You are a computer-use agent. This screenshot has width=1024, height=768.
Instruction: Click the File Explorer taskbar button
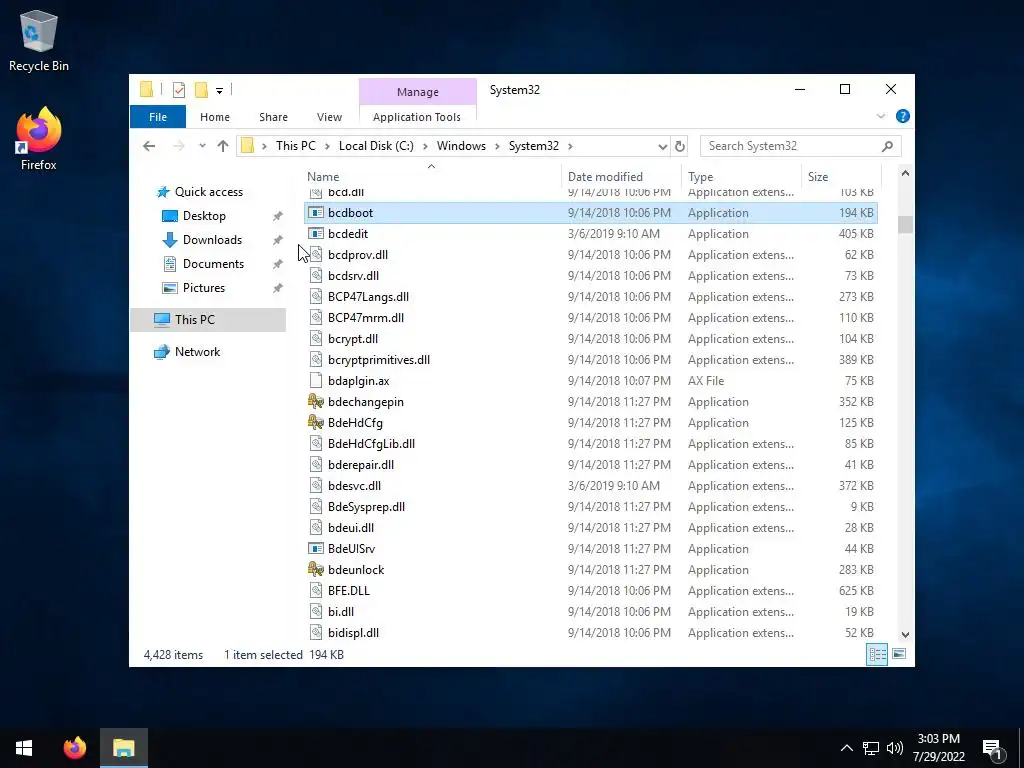pyautogui.click(x=123, y=748)
